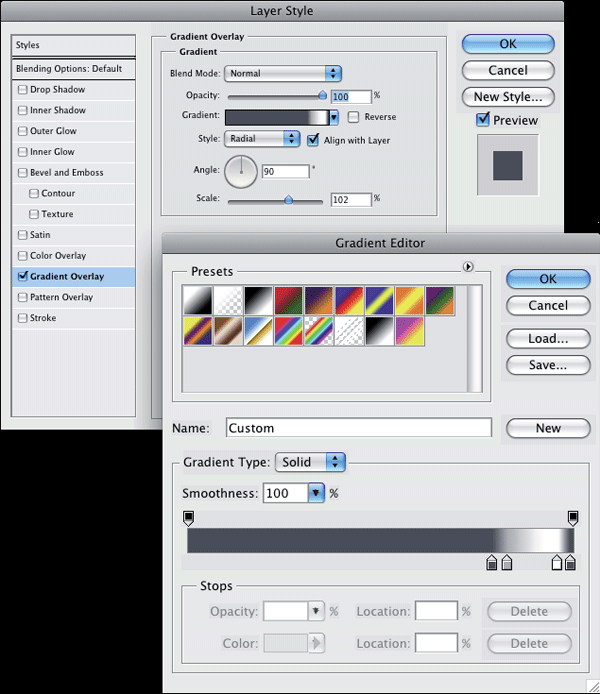Click the Layer Style preview swatch thumbnail
The width and height of the screenshot is (600, 694).
click(508, 165)
